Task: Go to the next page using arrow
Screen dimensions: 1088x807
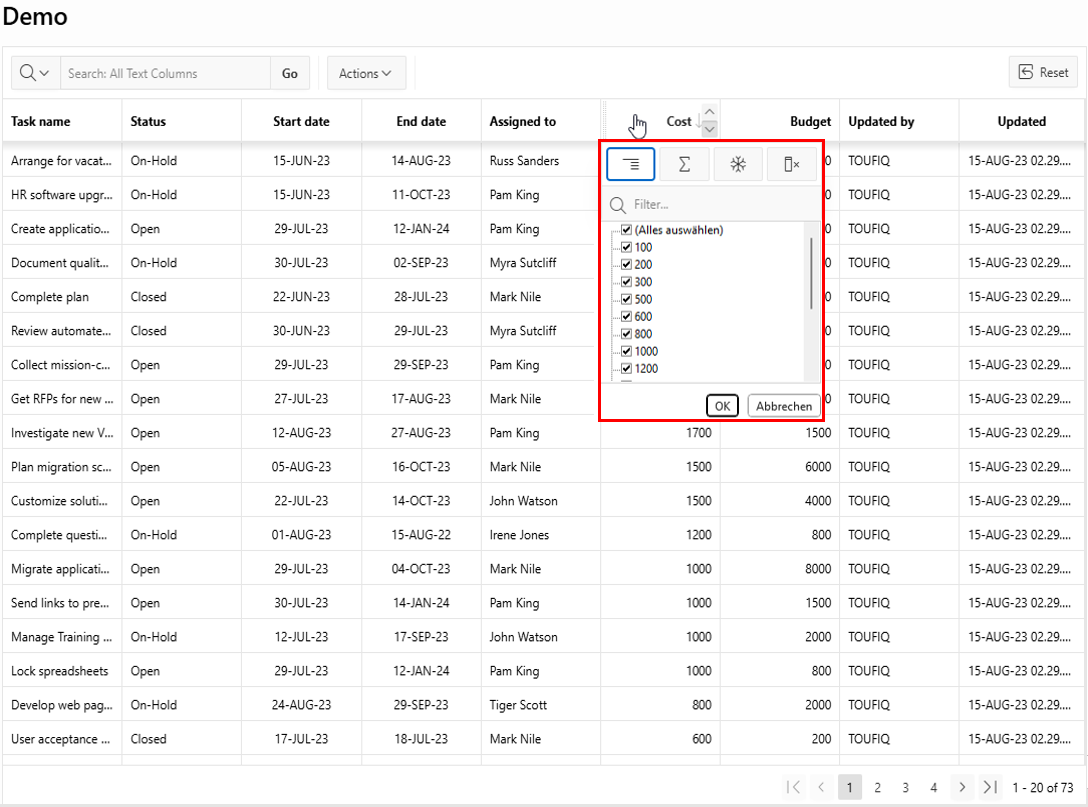Action: [x=961, y=787]
